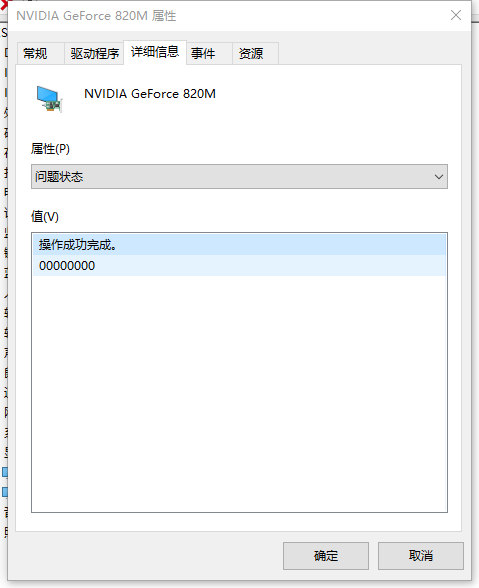Screen dimensions: 479x588
Task: Confirm with the 确定 button
Action: (326, 555)
